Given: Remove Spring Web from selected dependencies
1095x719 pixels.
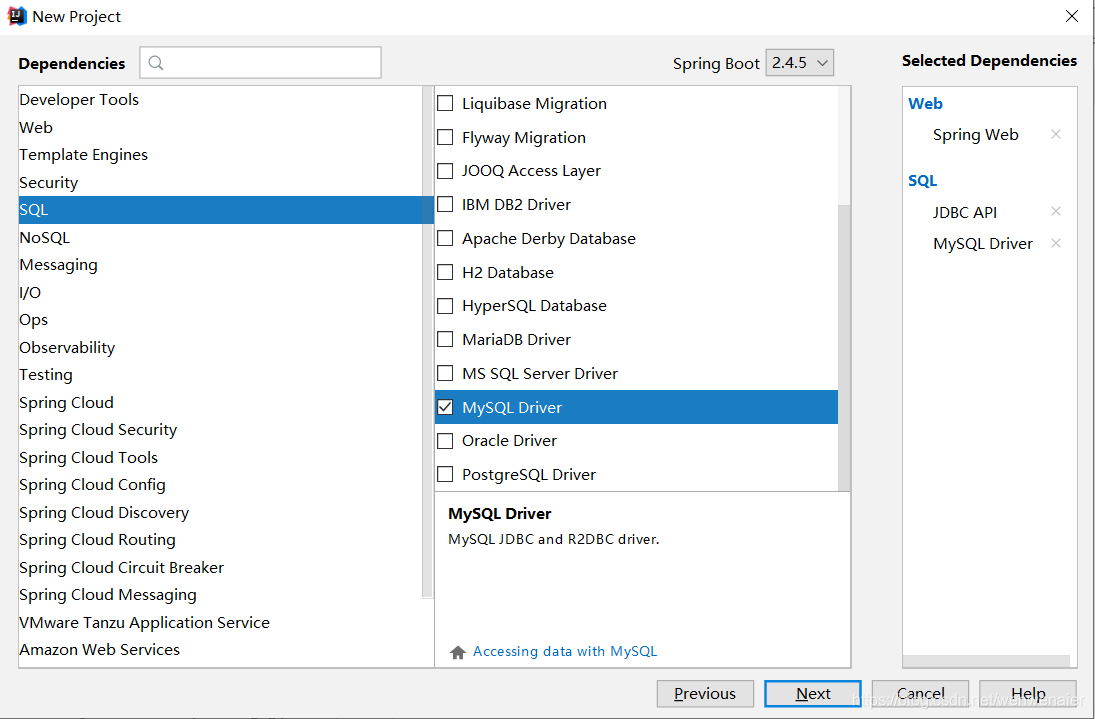Looking at the screenshot, I should pyautogui.click(x=1056, y=134).
